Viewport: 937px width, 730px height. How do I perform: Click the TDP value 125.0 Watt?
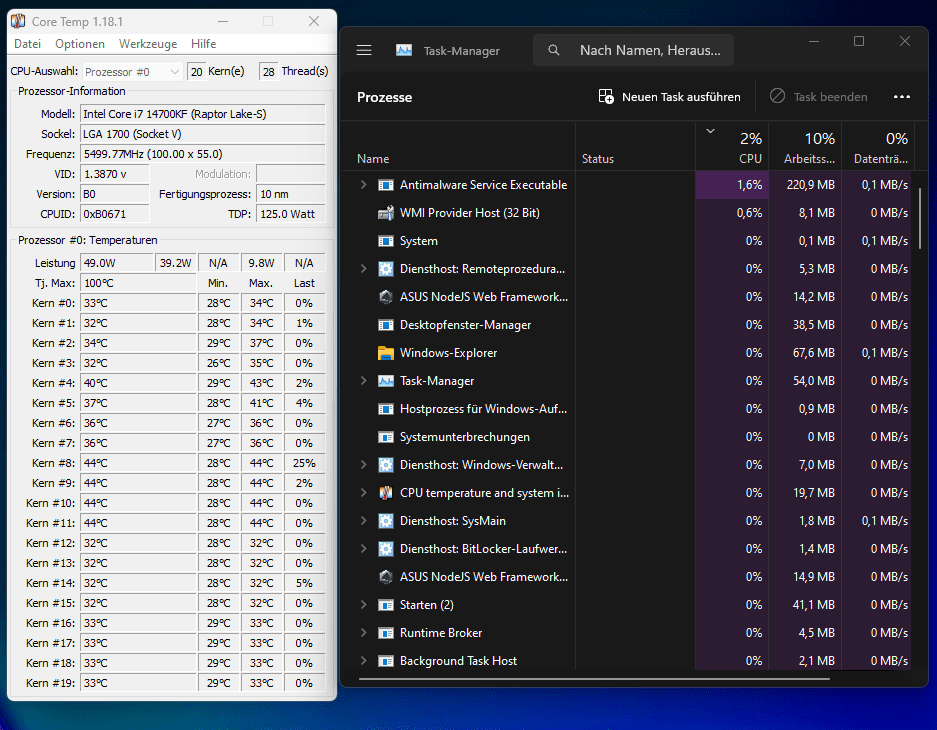click(x=291, y=214)
